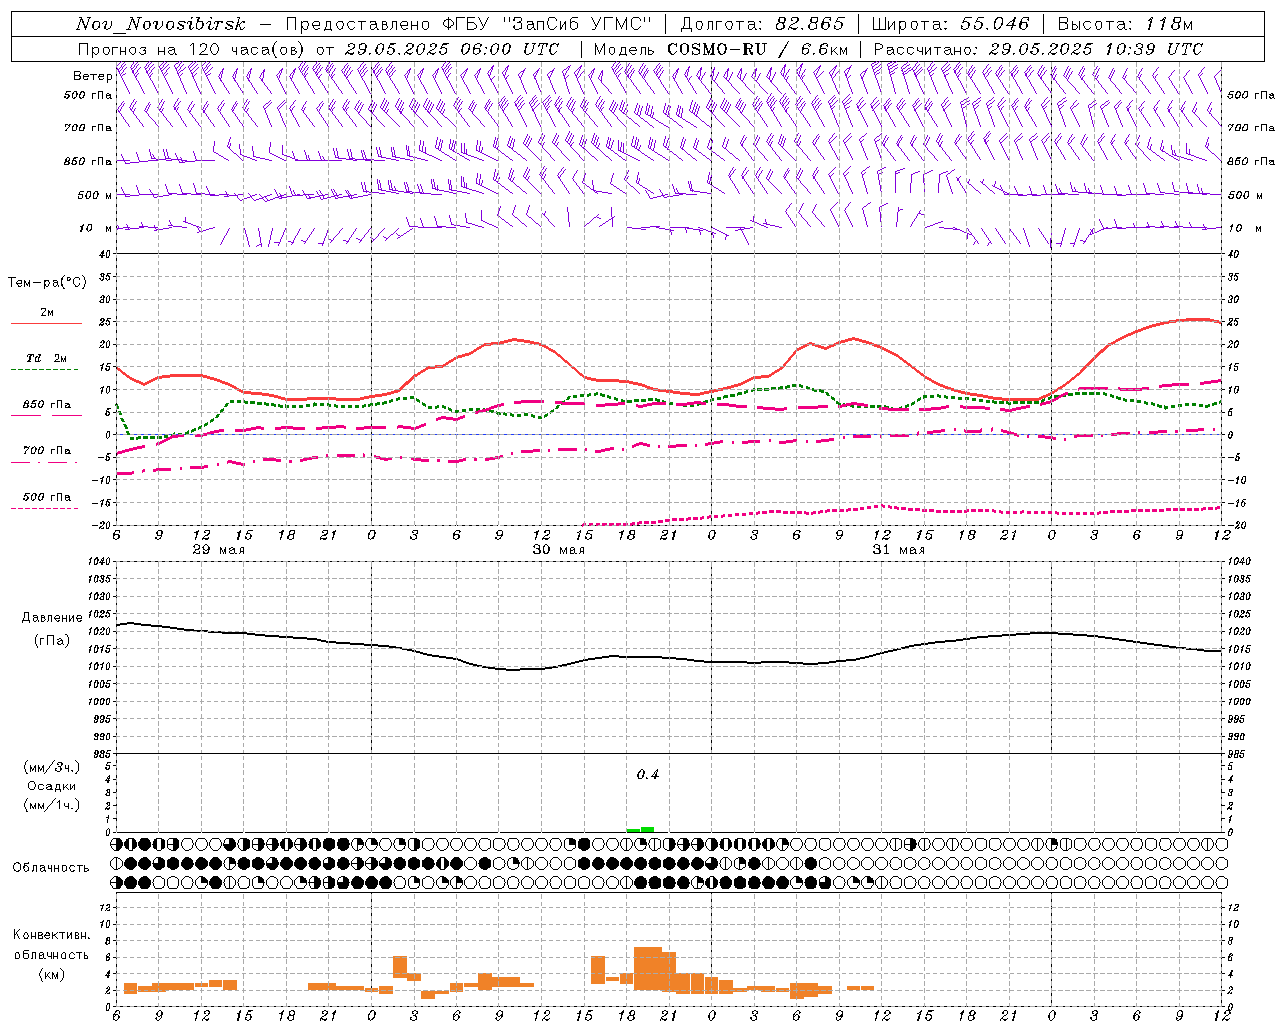Viewport: 1280px width, 1024px height.
Task: Click the Долгота: 82.865 header value
Action: coord(762,24)
